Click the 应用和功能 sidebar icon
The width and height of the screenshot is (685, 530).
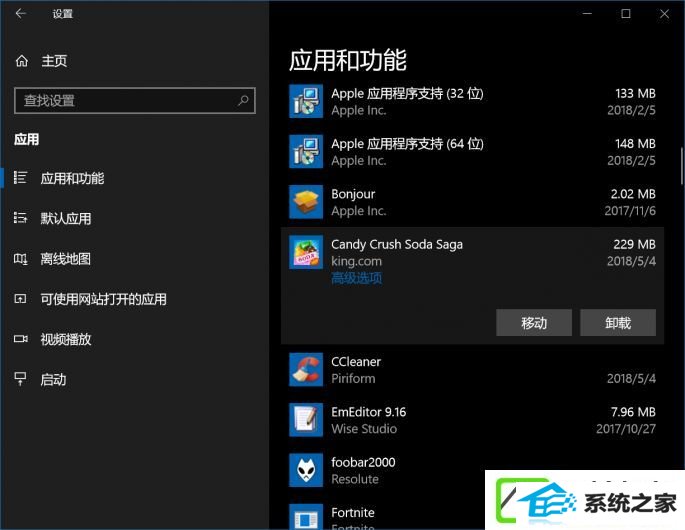pos(20,178)
